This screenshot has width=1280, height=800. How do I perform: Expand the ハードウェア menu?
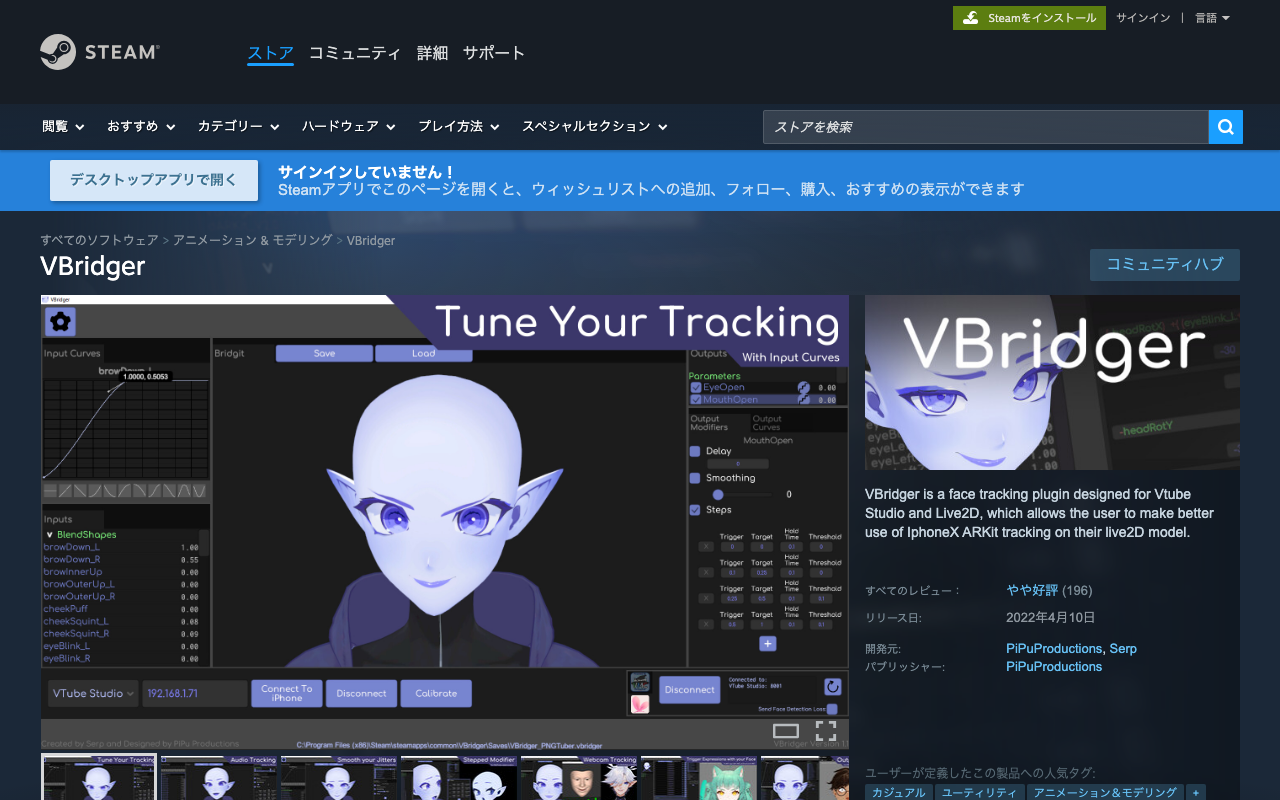point(349,127)
